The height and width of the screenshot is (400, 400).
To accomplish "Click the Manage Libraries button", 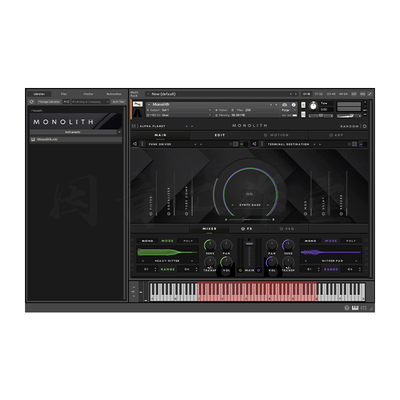I will [49, 102].
